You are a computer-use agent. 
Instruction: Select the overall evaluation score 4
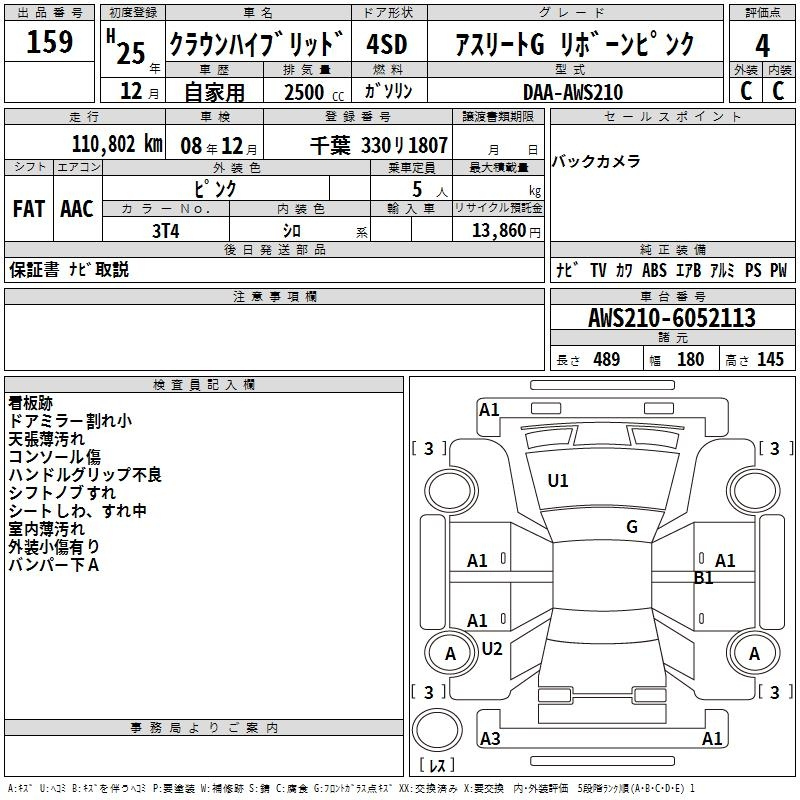(x=762, y=44)
